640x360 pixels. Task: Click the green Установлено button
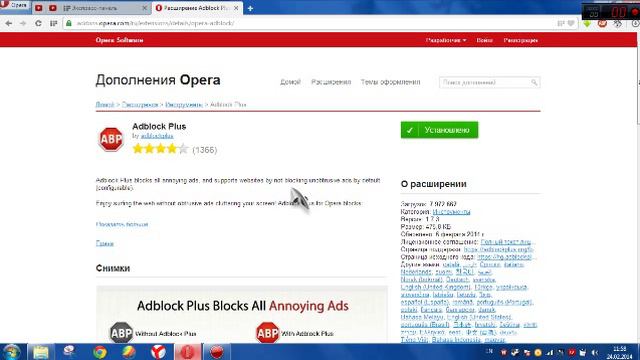pyautogui.click(x=439, y=130)
